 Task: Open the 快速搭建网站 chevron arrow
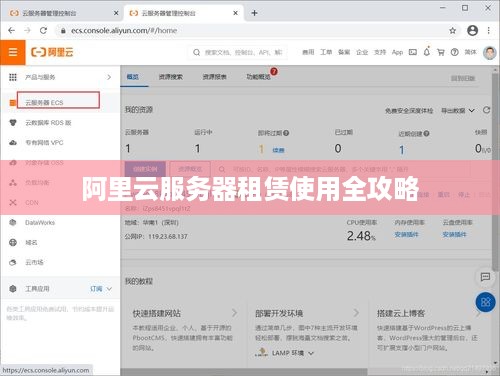point(234,313)
